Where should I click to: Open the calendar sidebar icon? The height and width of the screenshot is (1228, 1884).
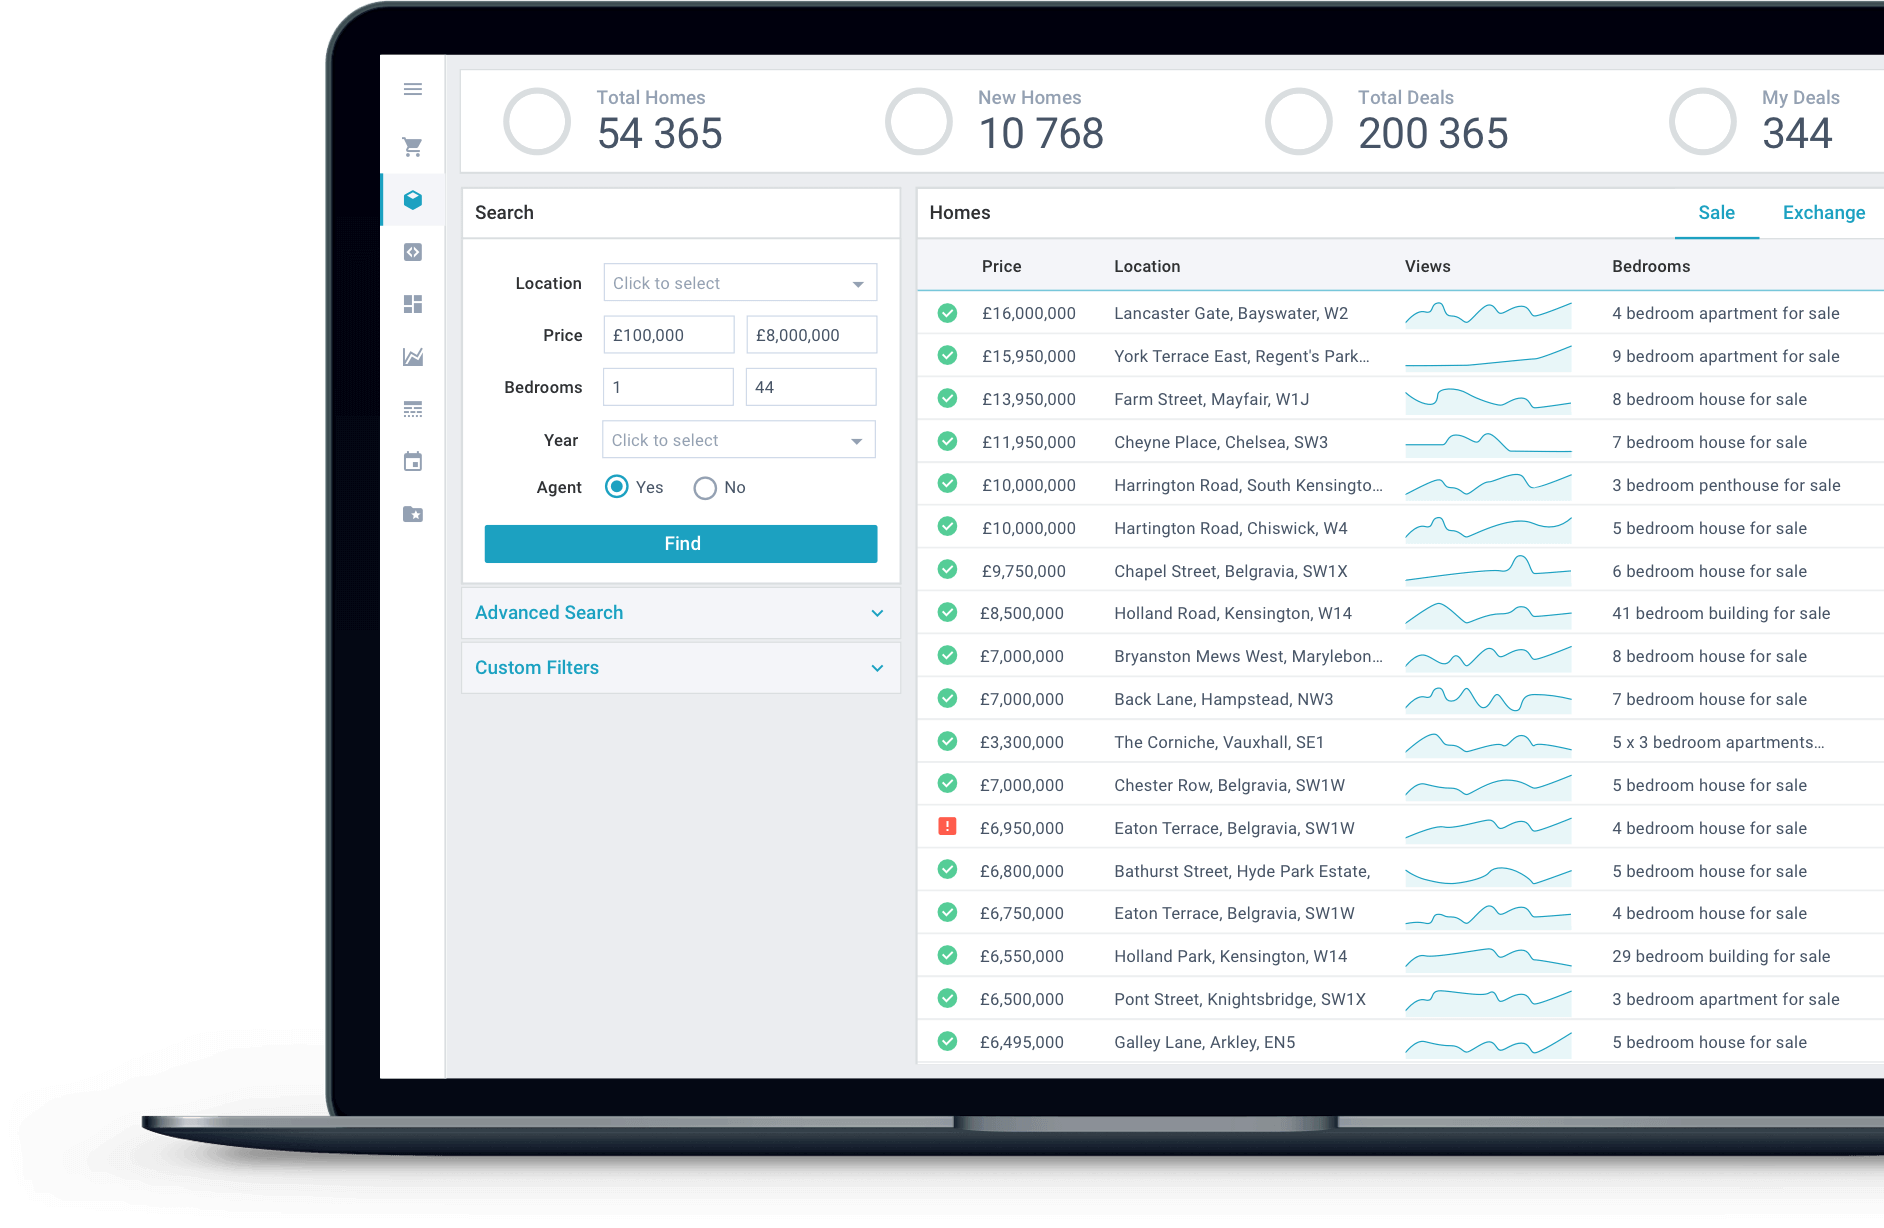[x=412, y=462]
